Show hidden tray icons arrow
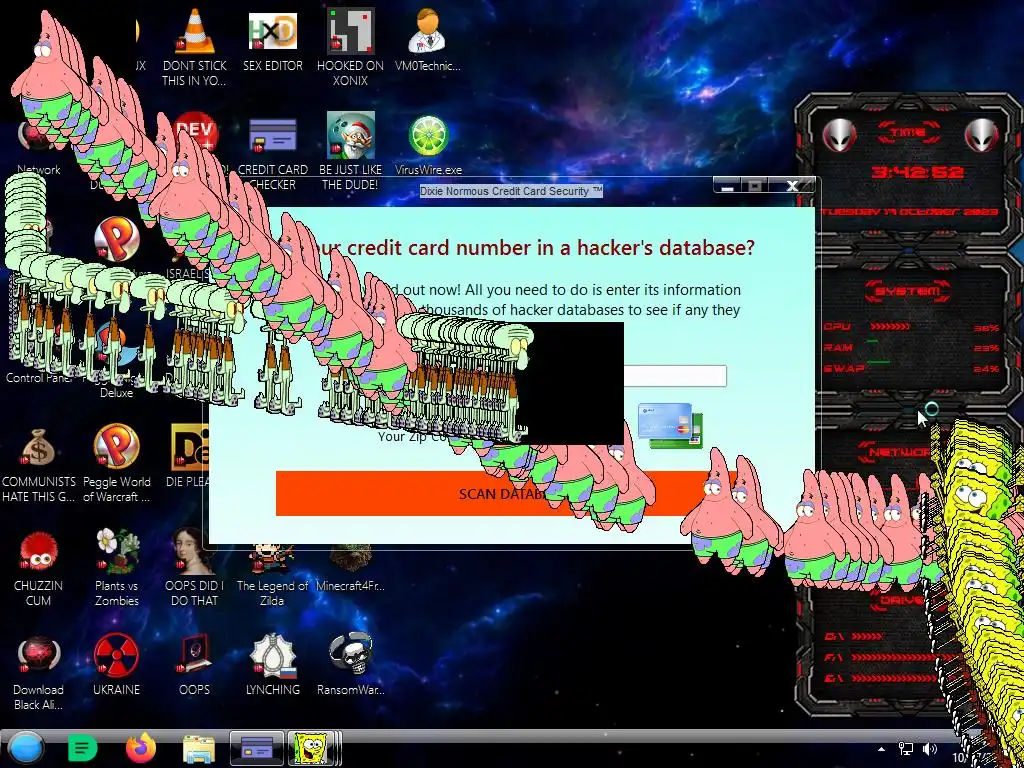 point(882,749)
